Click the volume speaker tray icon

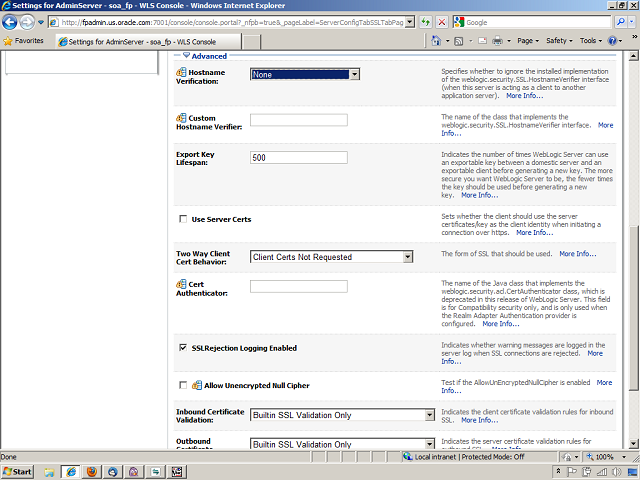click(x=616, y=472)
